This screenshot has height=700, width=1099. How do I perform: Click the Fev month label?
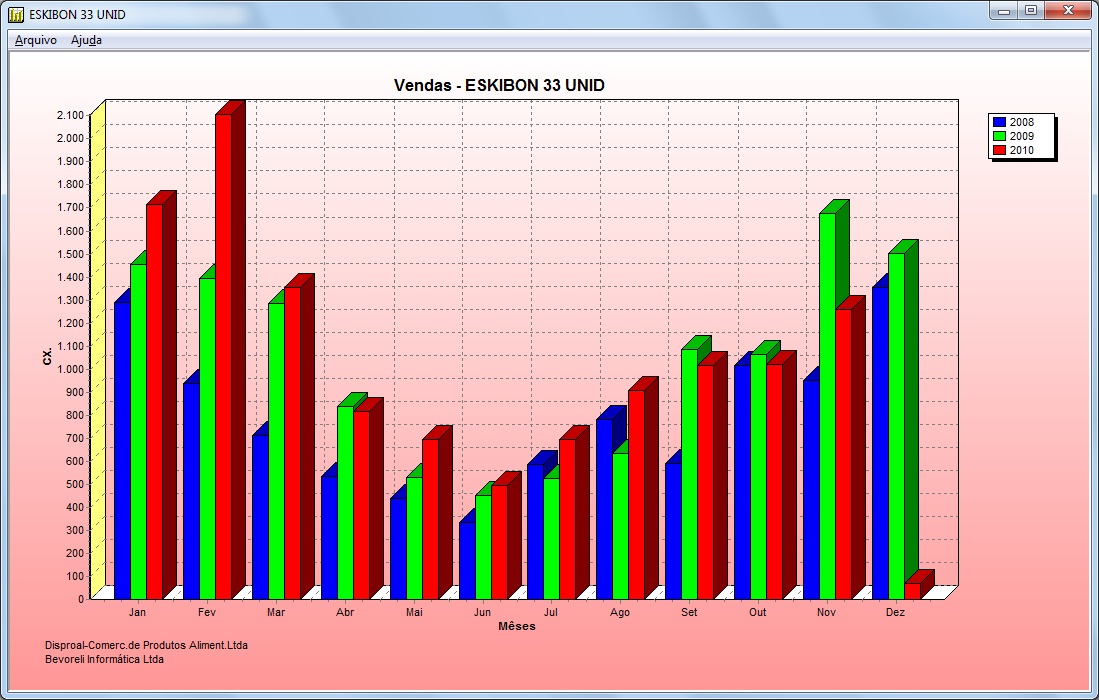pyautogui.click(x=207, y=612)
